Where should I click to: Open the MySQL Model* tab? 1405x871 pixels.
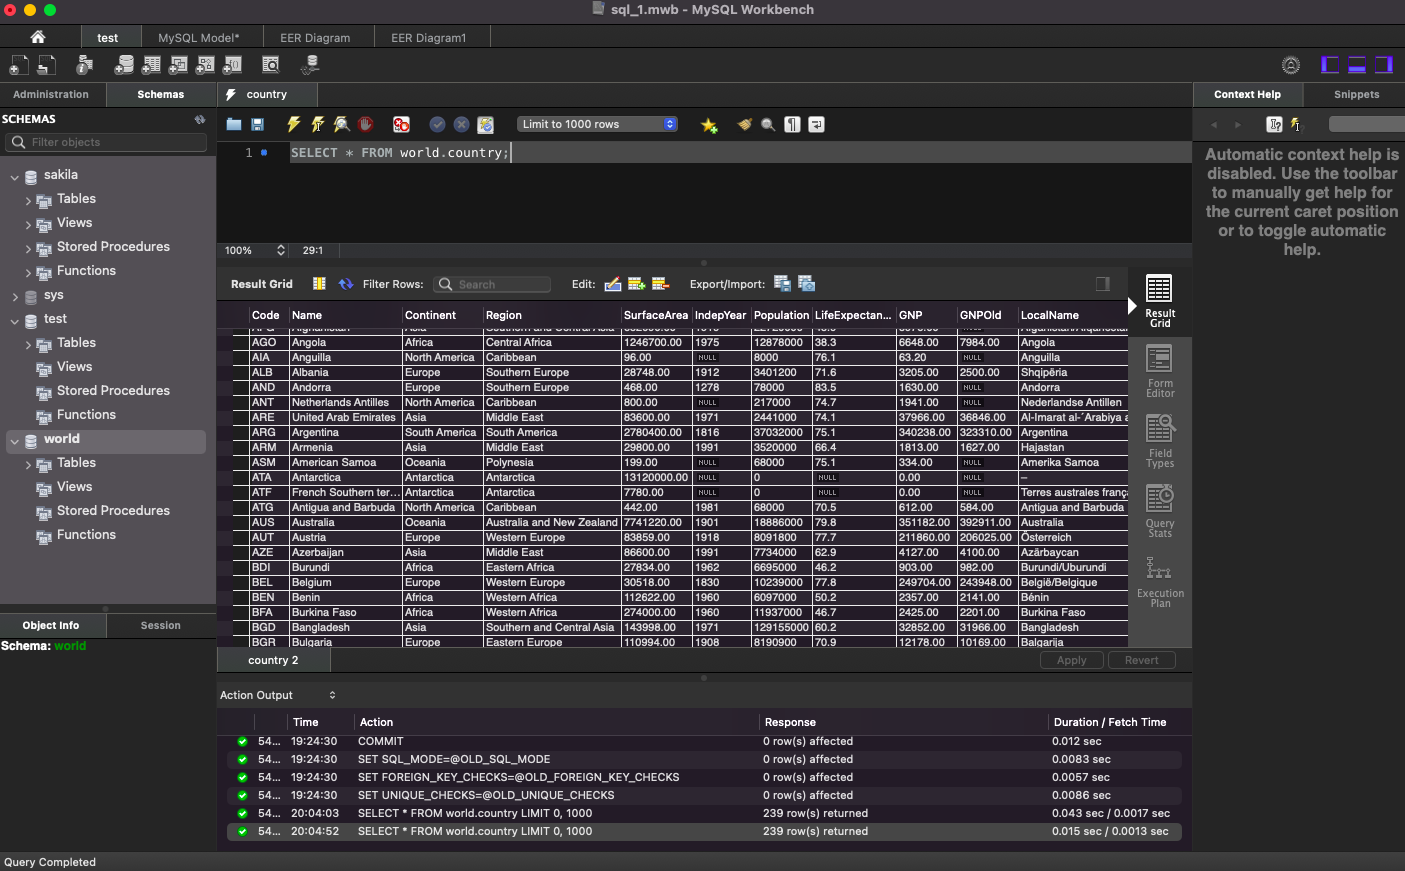(x=199, y=38)
